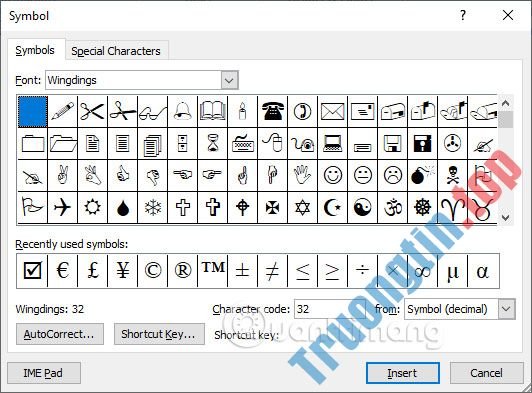Click the IME Pad button
The height and width of the screenshot is (393, 532).
[44, 373]
